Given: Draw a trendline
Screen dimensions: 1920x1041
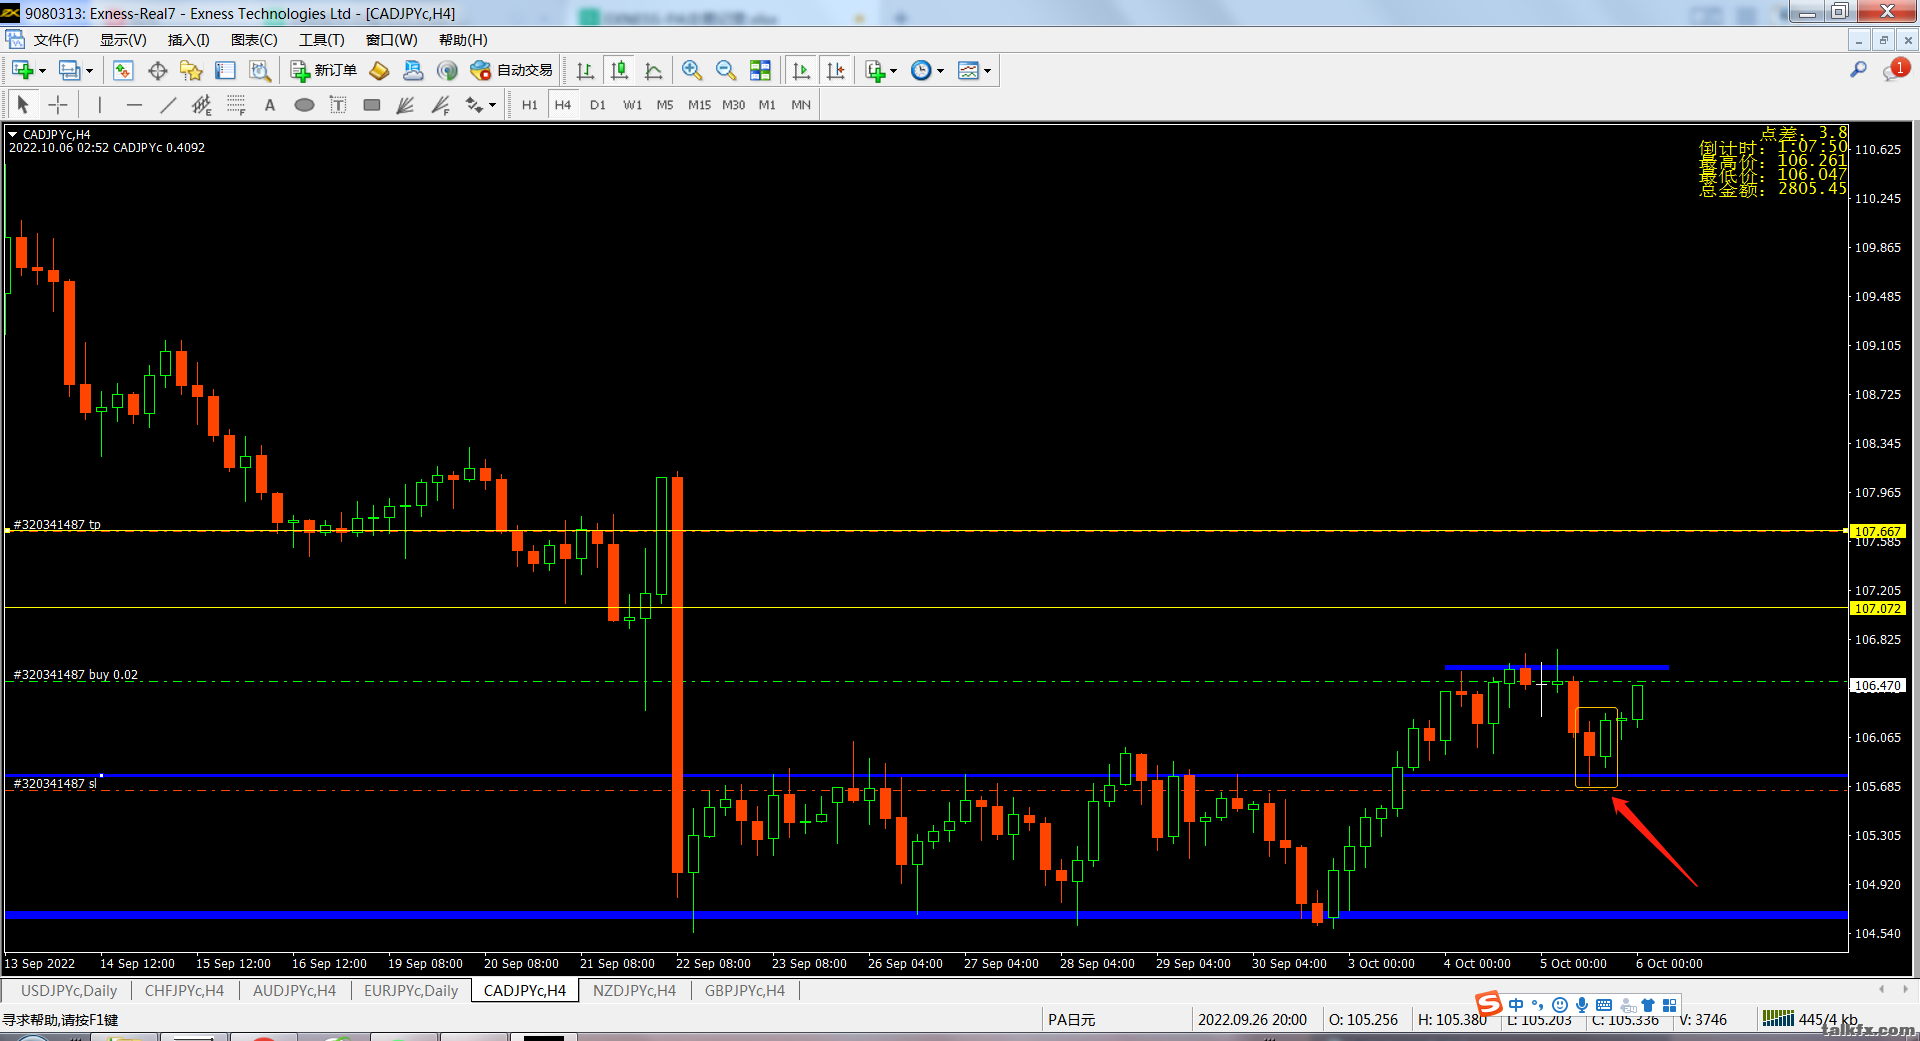Looking at the screenshot, I should click(x=168, y=104).
